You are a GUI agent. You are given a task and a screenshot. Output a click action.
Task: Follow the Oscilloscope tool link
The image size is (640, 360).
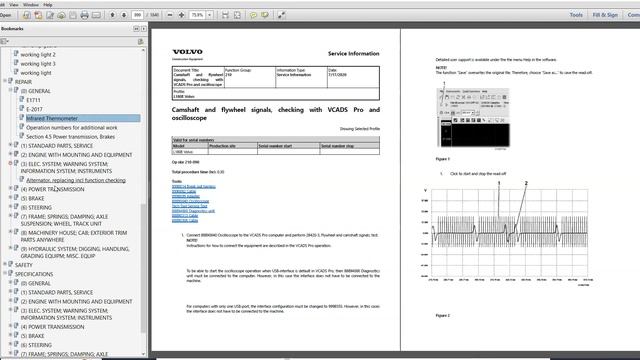coord(190,201)
